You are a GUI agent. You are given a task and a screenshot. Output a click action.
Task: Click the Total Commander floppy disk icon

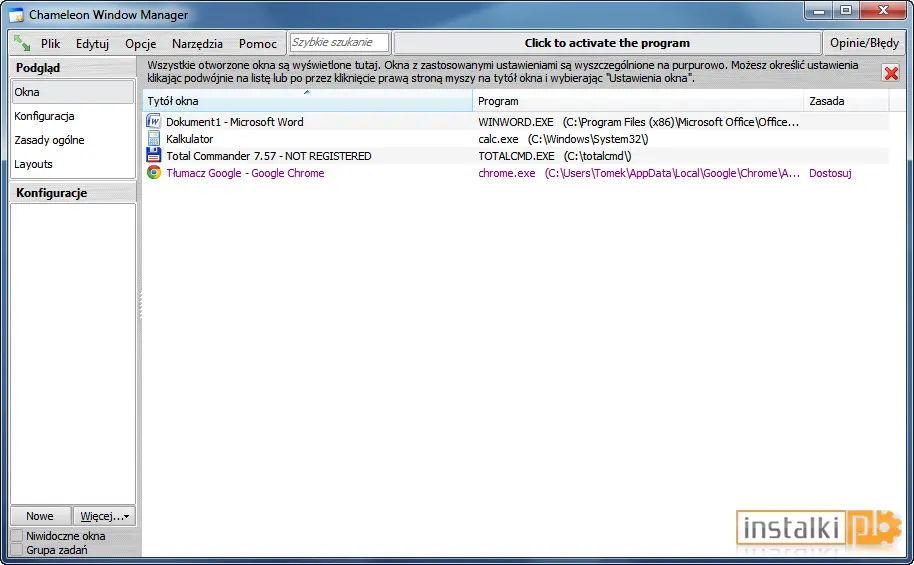[x=153, y=156]
